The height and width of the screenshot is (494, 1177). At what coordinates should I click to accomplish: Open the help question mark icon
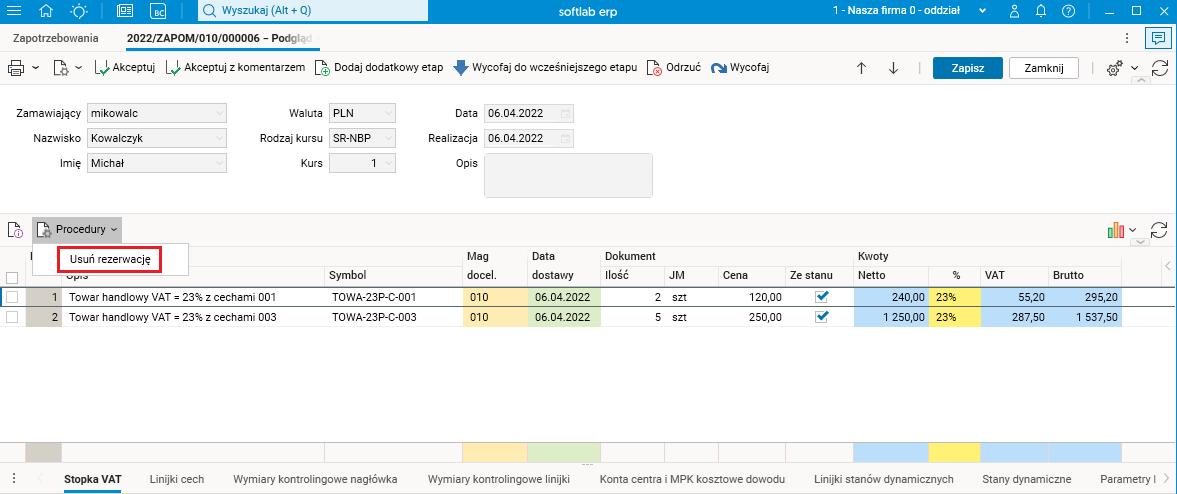tap(1069, 11)
